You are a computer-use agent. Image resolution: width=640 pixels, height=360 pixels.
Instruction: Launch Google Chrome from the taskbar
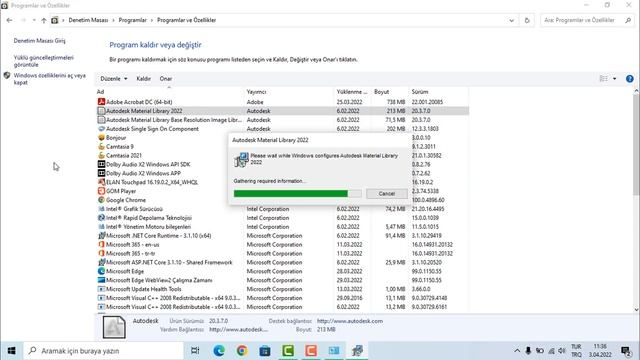pyautogui.click(x=242, y=351)
